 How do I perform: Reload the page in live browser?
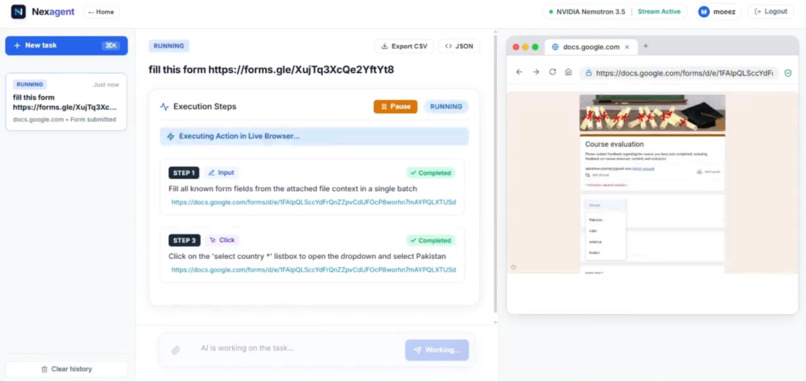pyautogui.click(x=553, y=72)
